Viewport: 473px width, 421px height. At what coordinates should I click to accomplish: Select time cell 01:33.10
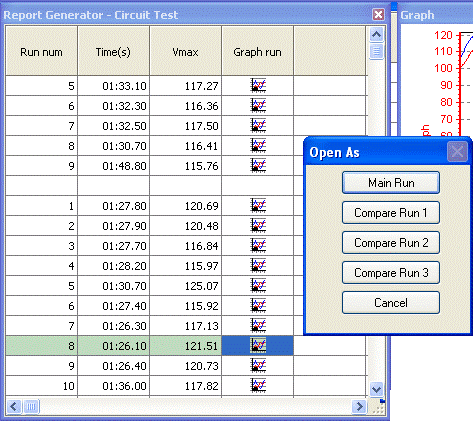(x=113, y=86)
